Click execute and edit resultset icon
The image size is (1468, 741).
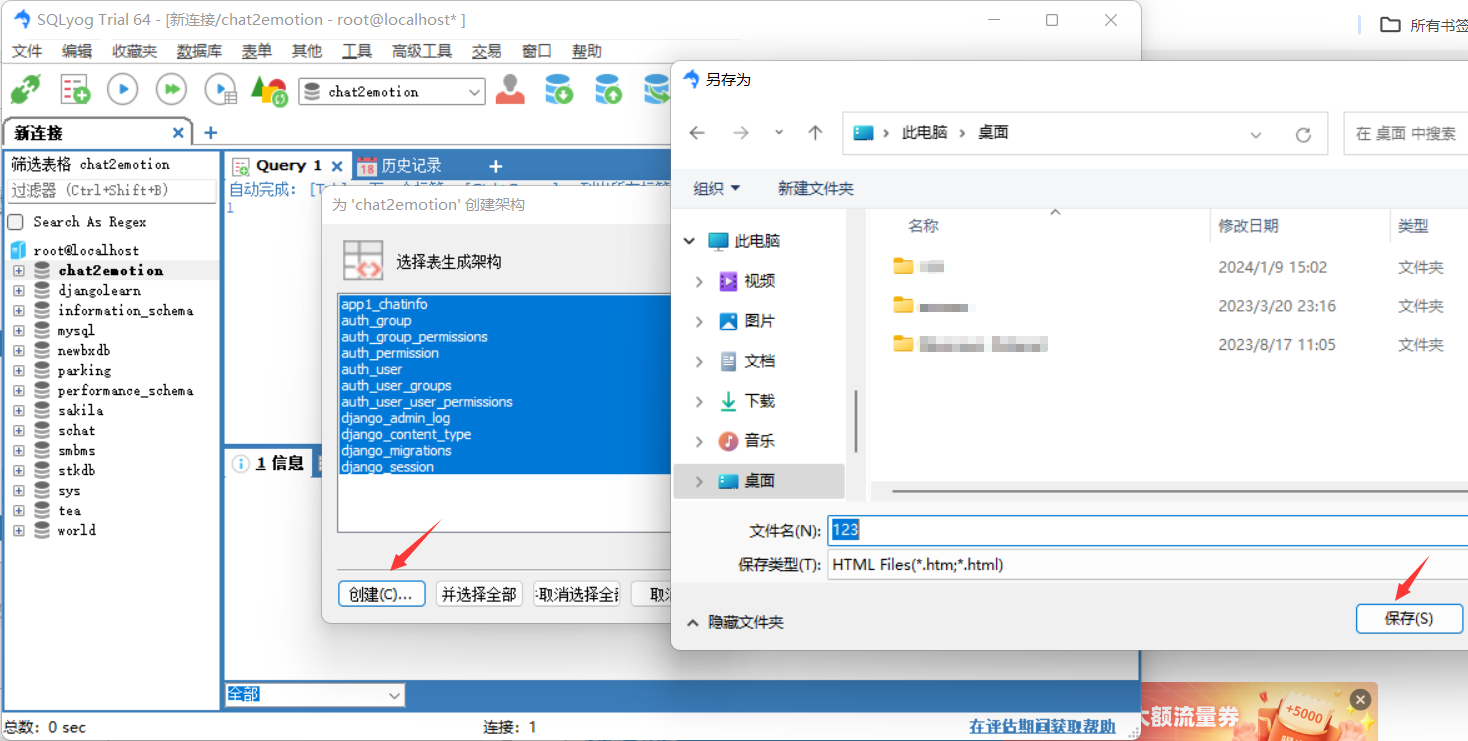tap(221, 90)
